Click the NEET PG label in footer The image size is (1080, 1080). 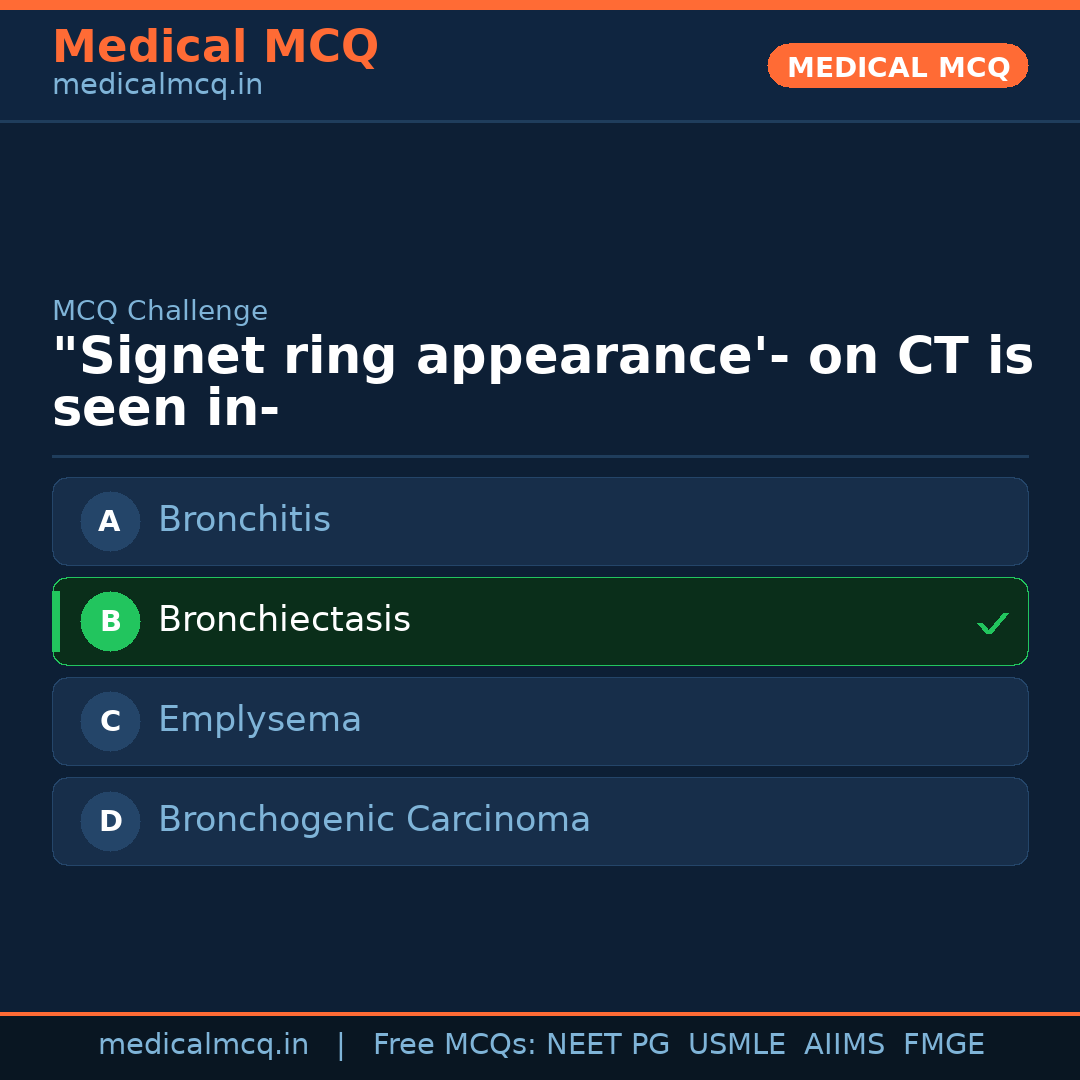[x=607, y=1044]
